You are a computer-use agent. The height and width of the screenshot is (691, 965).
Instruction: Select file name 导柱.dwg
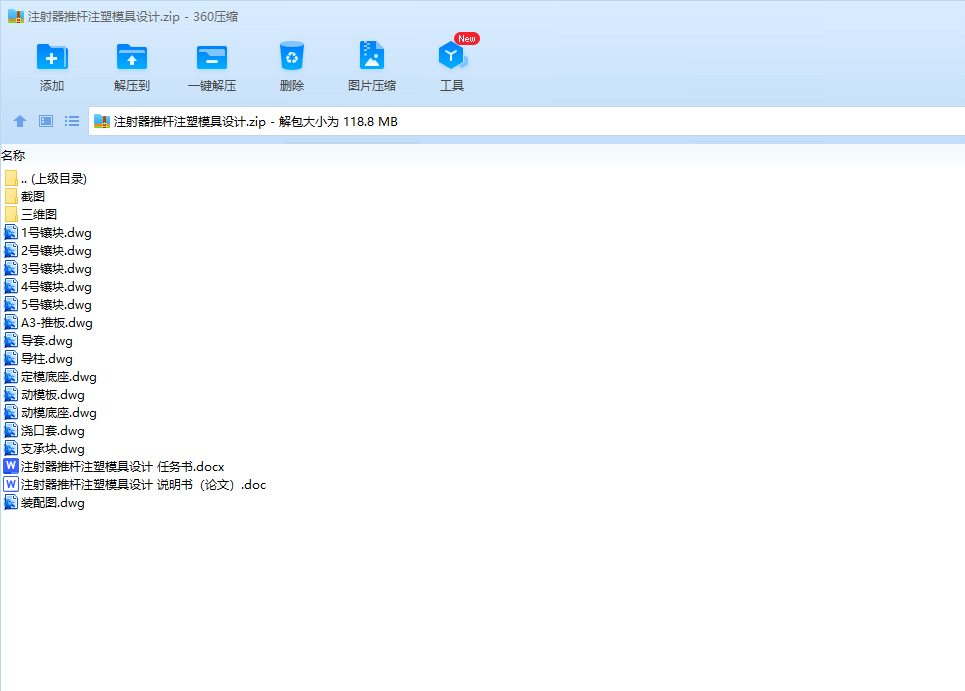click(47, 359)
